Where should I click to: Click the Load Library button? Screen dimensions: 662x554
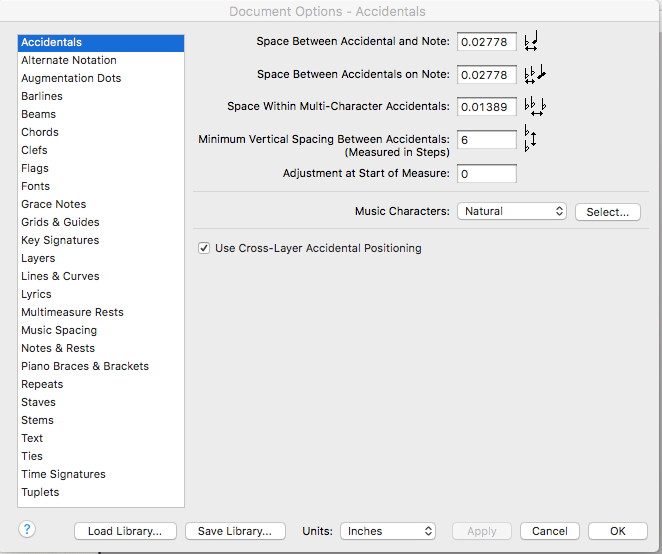click(x=125, y=531)
